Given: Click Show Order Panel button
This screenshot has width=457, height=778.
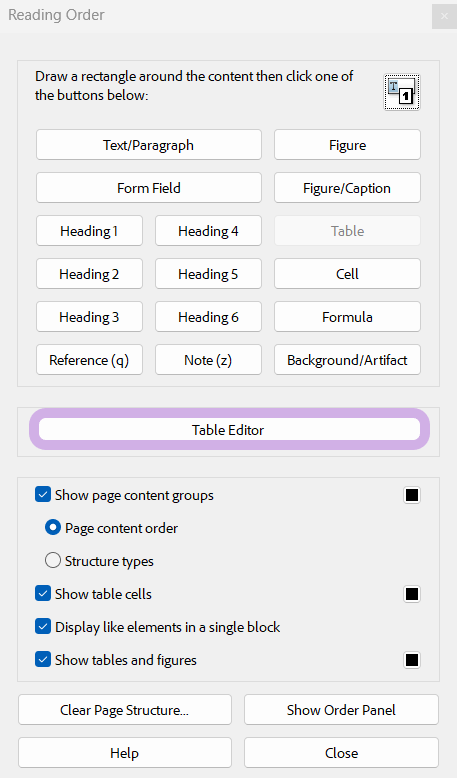Looking at the screenshot, I should (341, 710).
